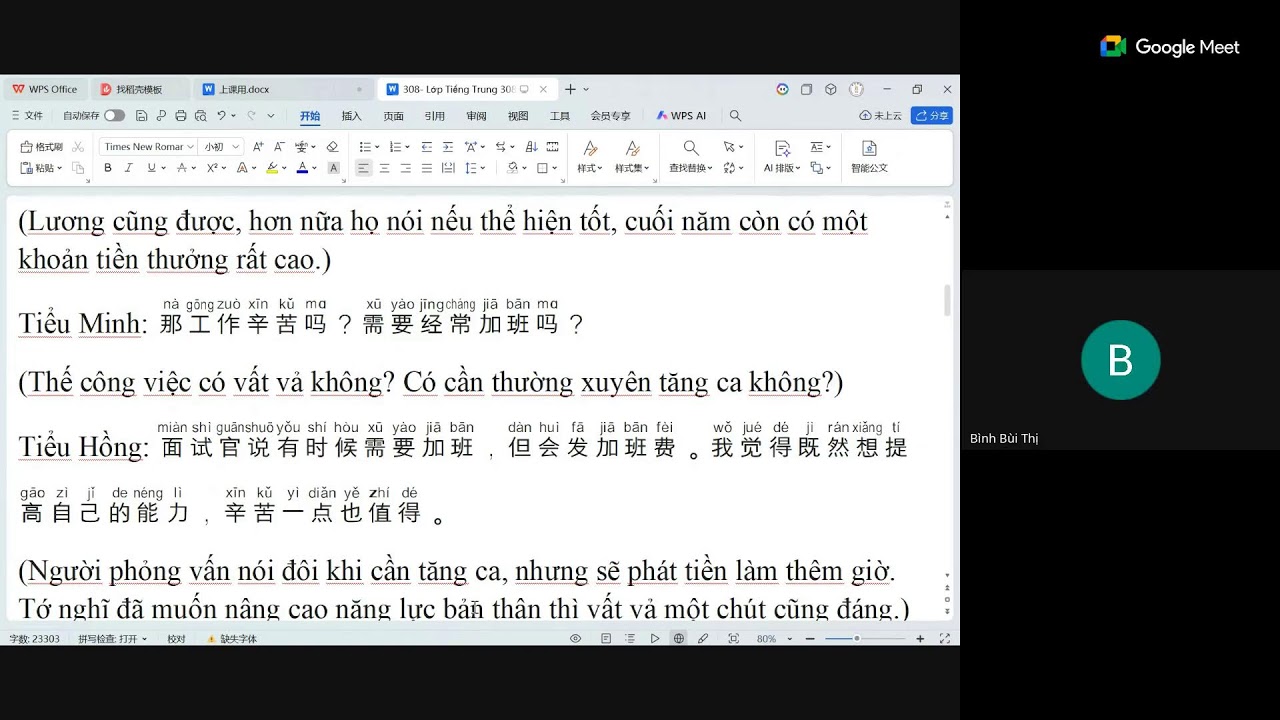Click the page layout view icon

point(606,638)
